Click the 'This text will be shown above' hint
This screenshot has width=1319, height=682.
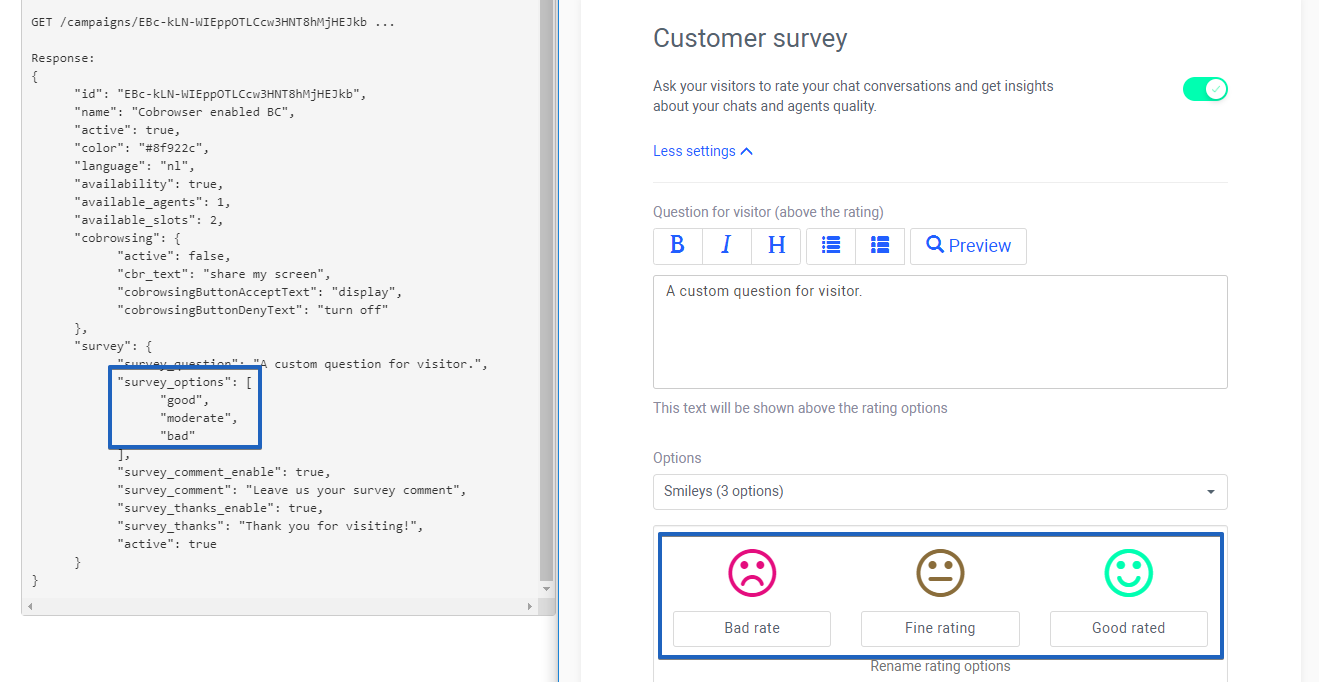800,408
